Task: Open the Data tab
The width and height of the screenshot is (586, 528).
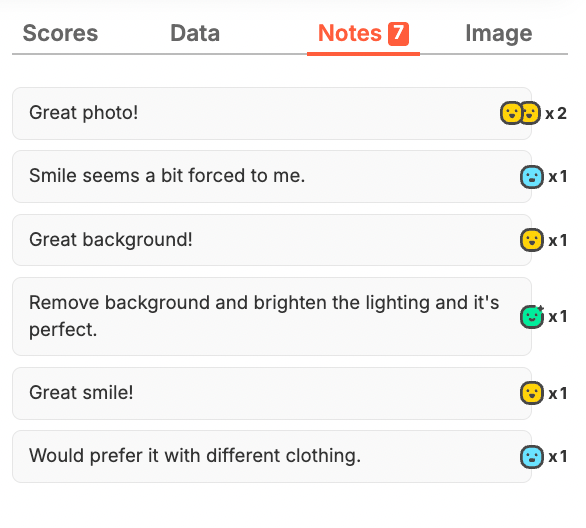Action: click(x=195, y=33)
